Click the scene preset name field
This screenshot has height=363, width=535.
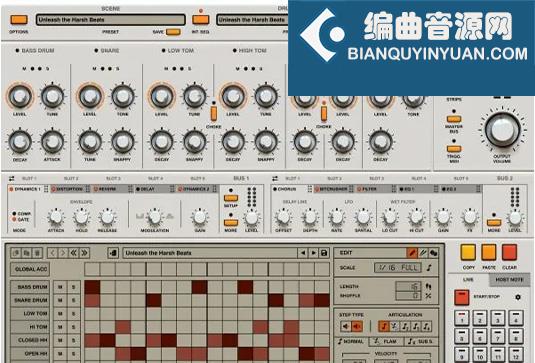tap(111, 20)
